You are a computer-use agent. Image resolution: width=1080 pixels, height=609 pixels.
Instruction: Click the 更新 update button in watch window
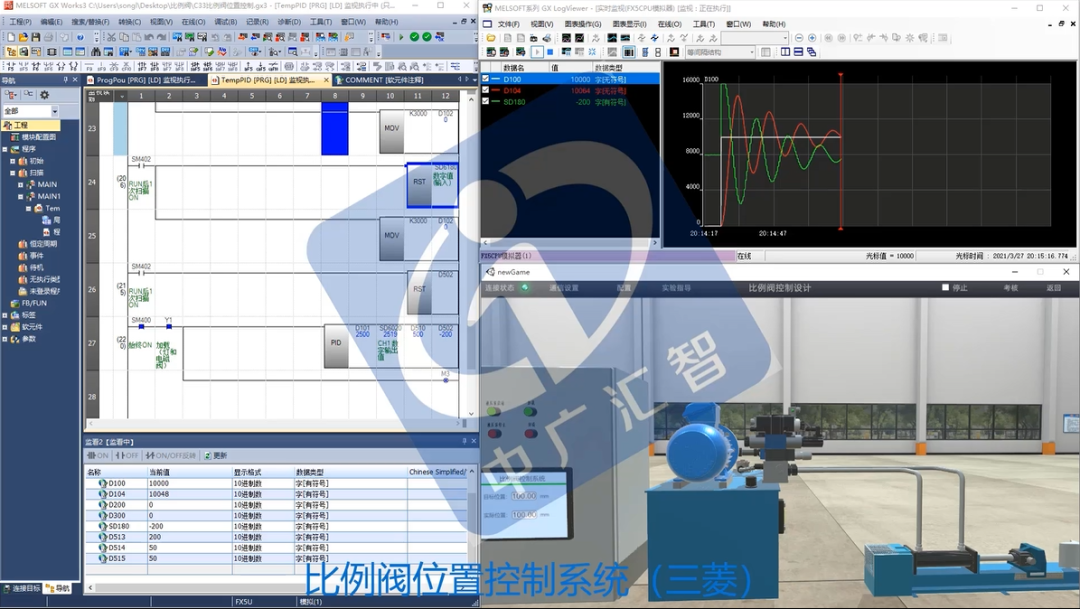216,455
